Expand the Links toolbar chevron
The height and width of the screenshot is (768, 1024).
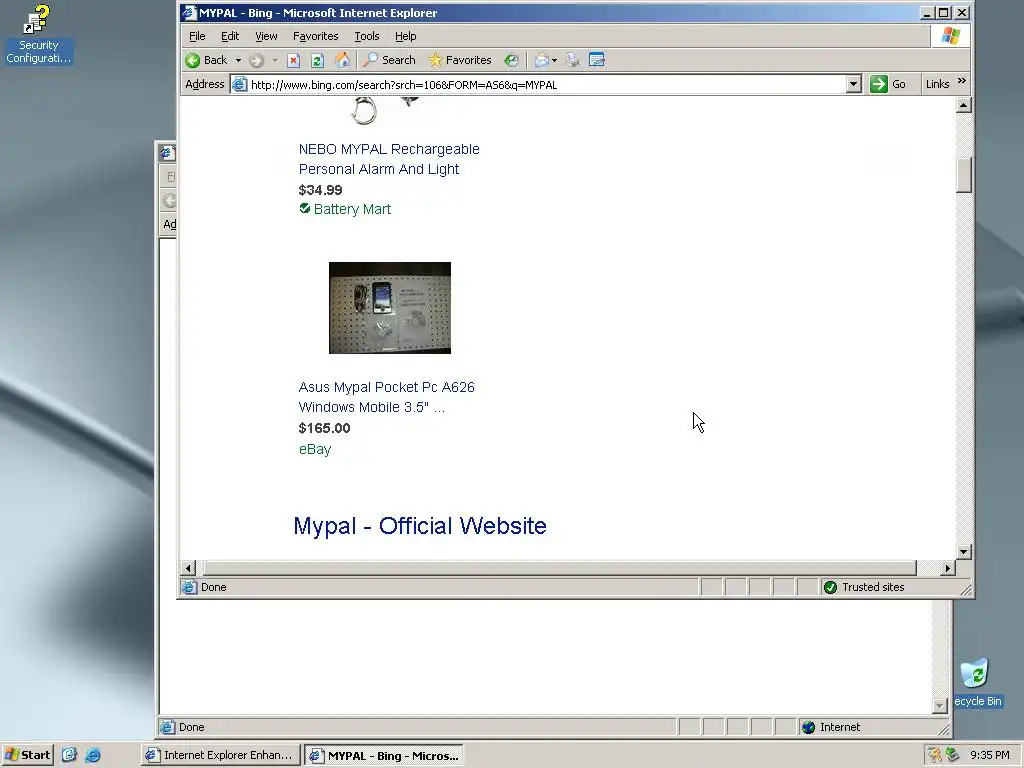[961, 81]
